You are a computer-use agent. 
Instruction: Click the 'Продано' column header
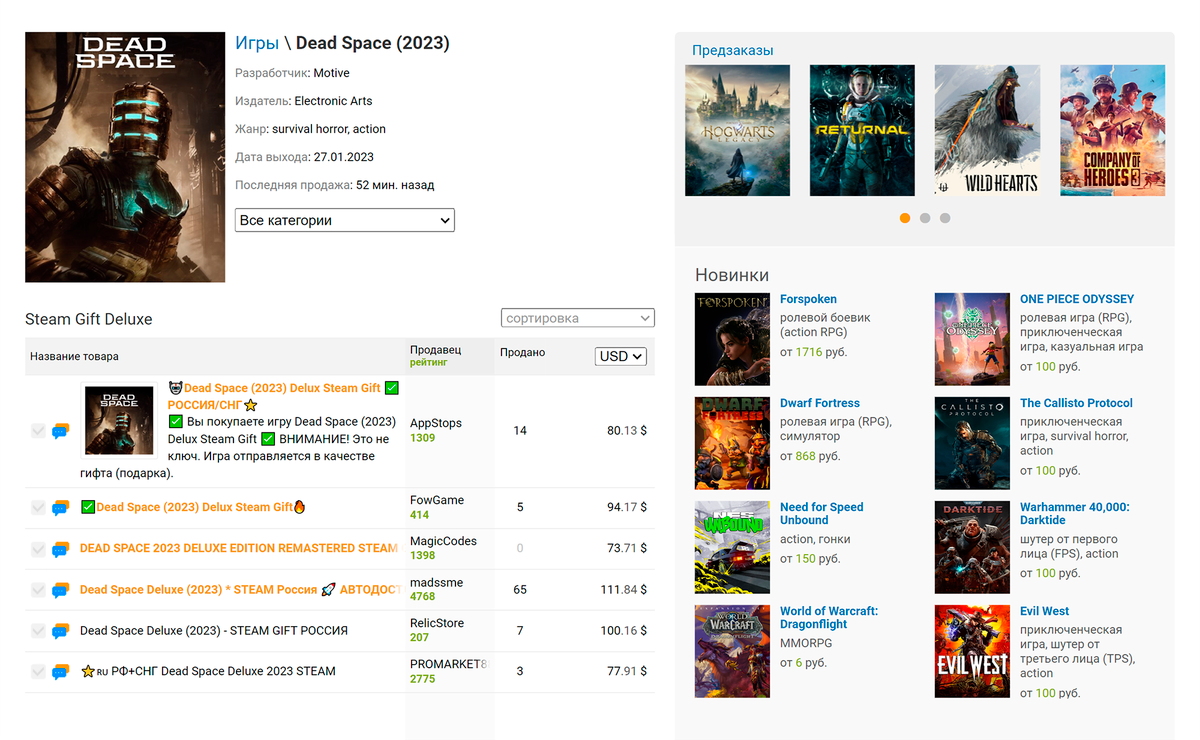522,352
